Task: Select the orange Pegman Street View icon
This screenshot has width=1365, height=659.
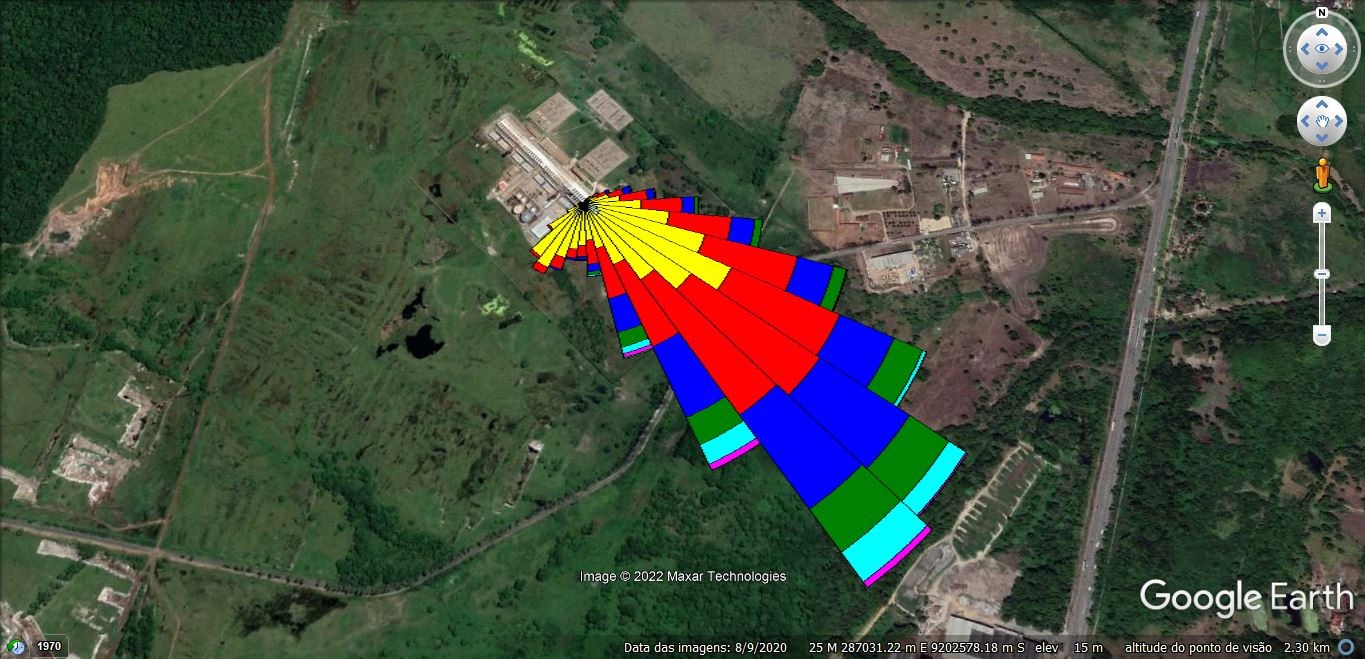Action: (x=1322, y=174)
